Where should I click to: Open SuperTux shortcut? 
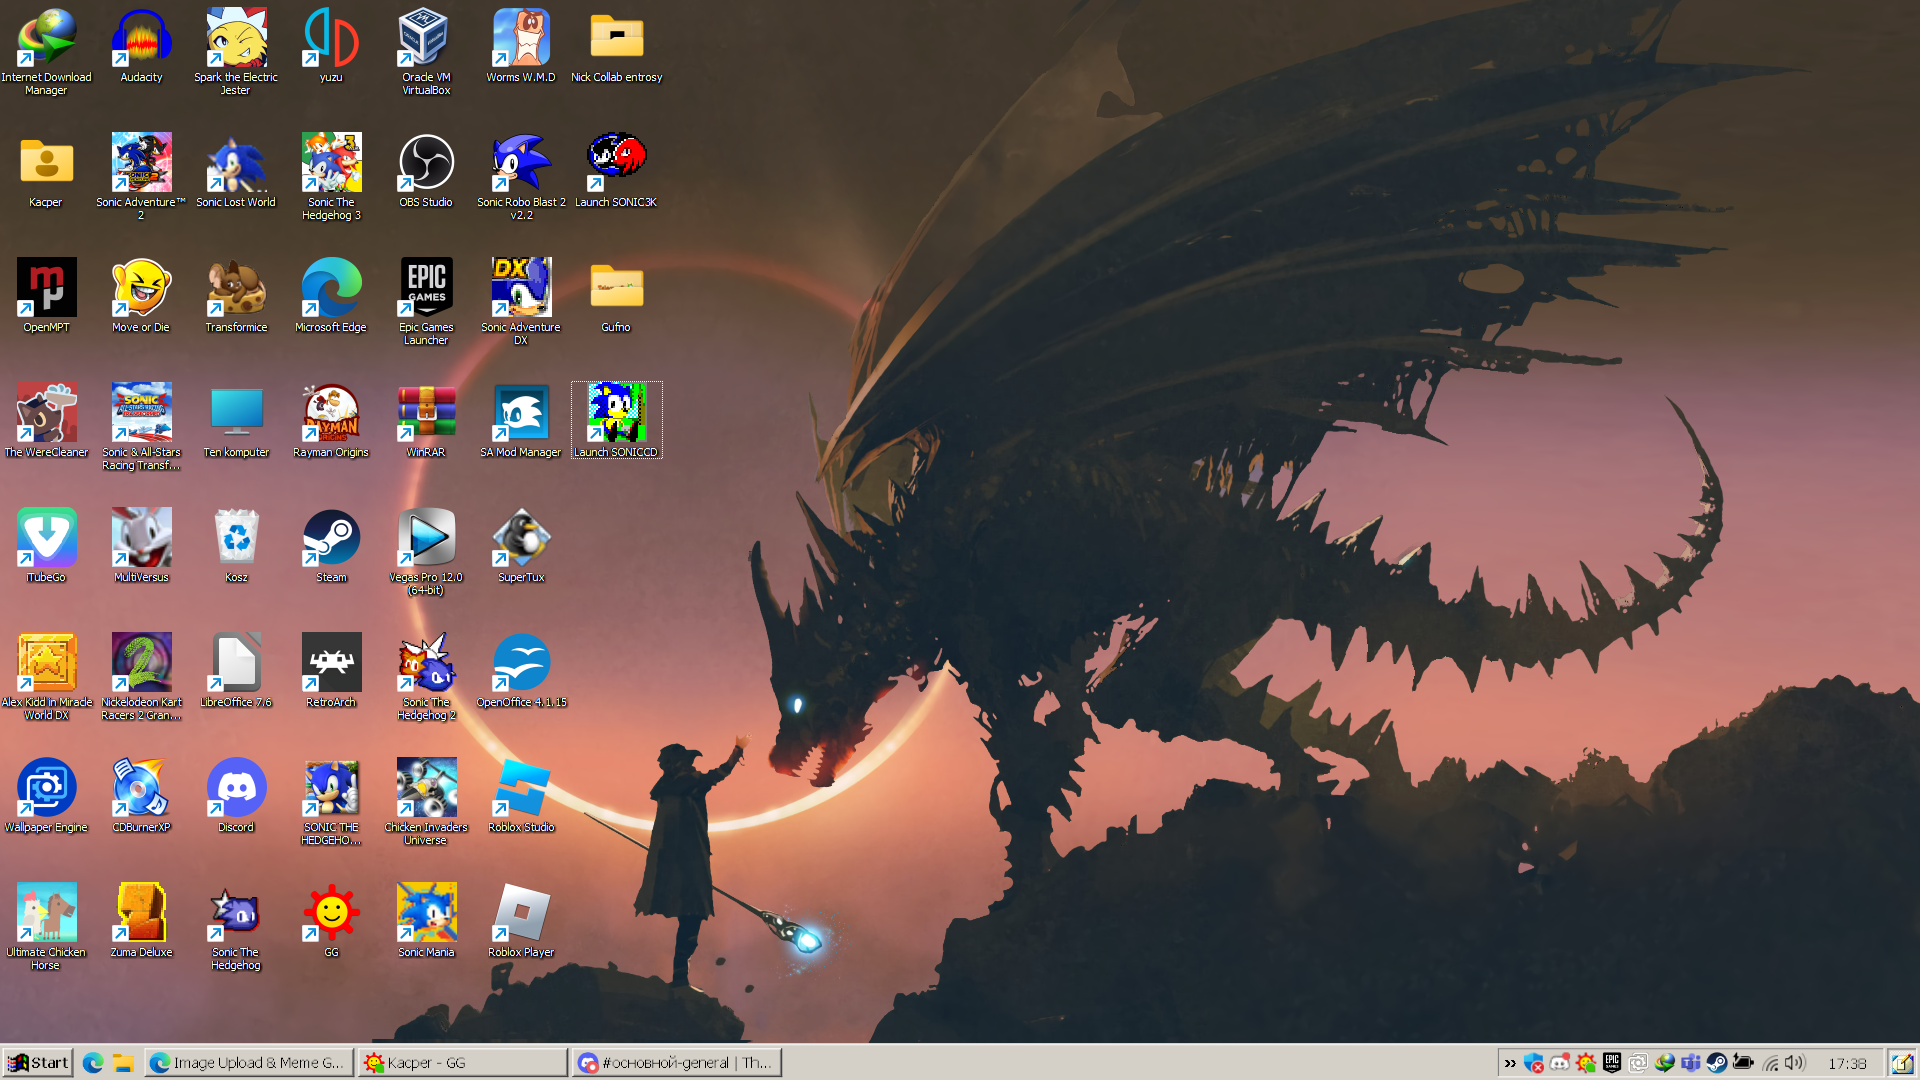click(x=521, y=546)
